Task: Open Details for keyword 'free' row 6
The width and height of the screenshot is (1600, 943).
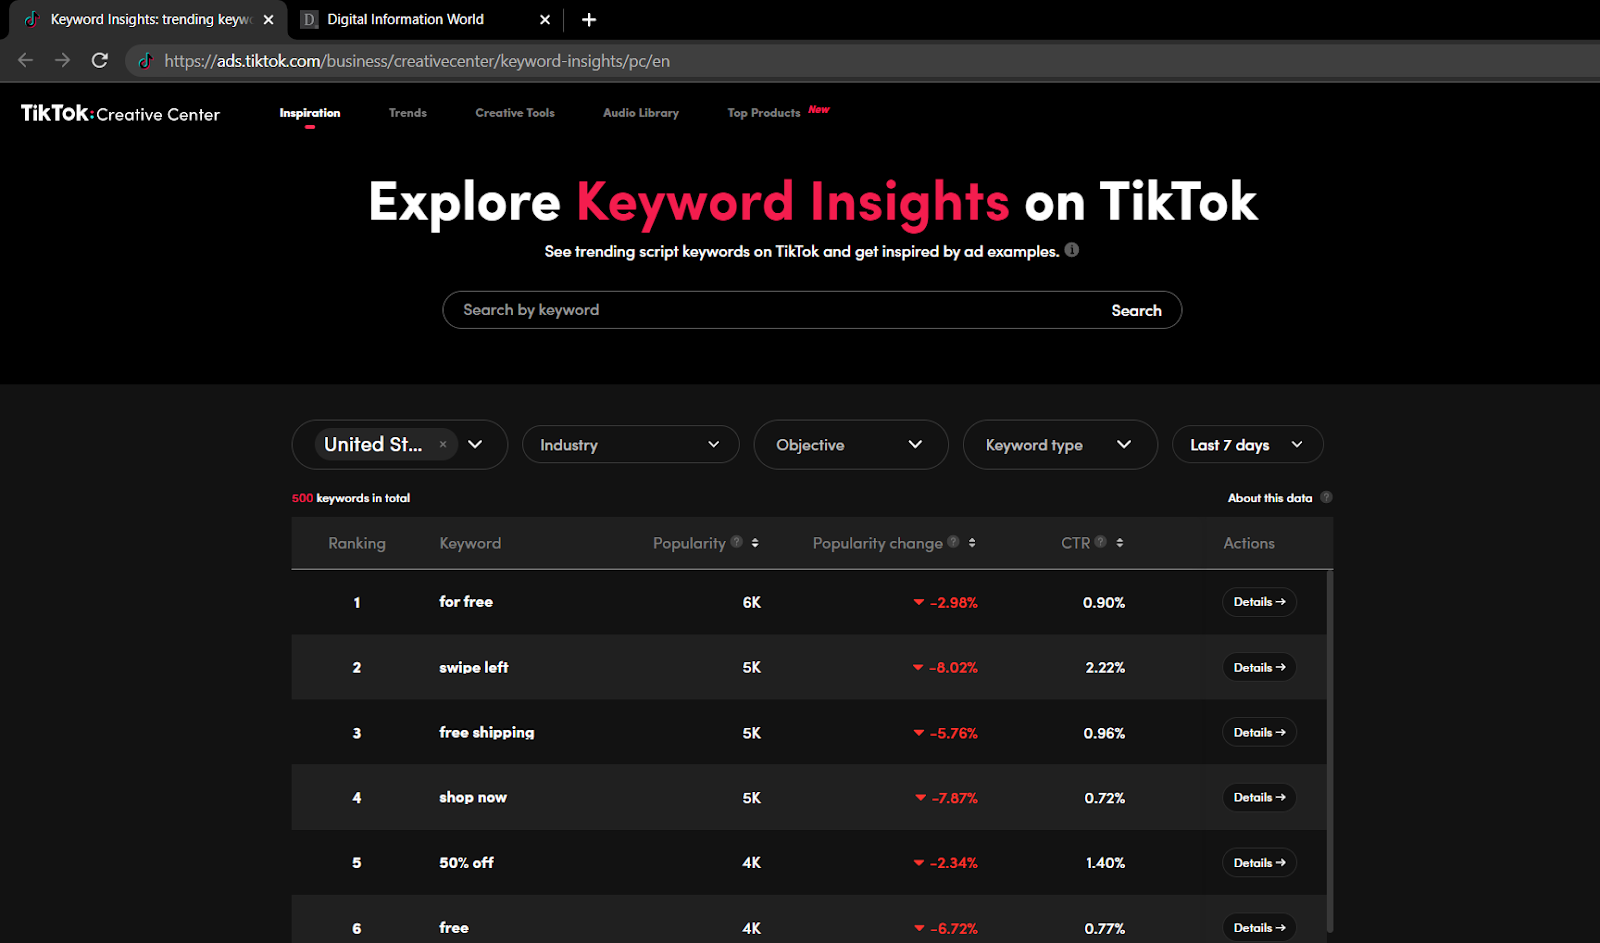Action: click(1259, 927)
